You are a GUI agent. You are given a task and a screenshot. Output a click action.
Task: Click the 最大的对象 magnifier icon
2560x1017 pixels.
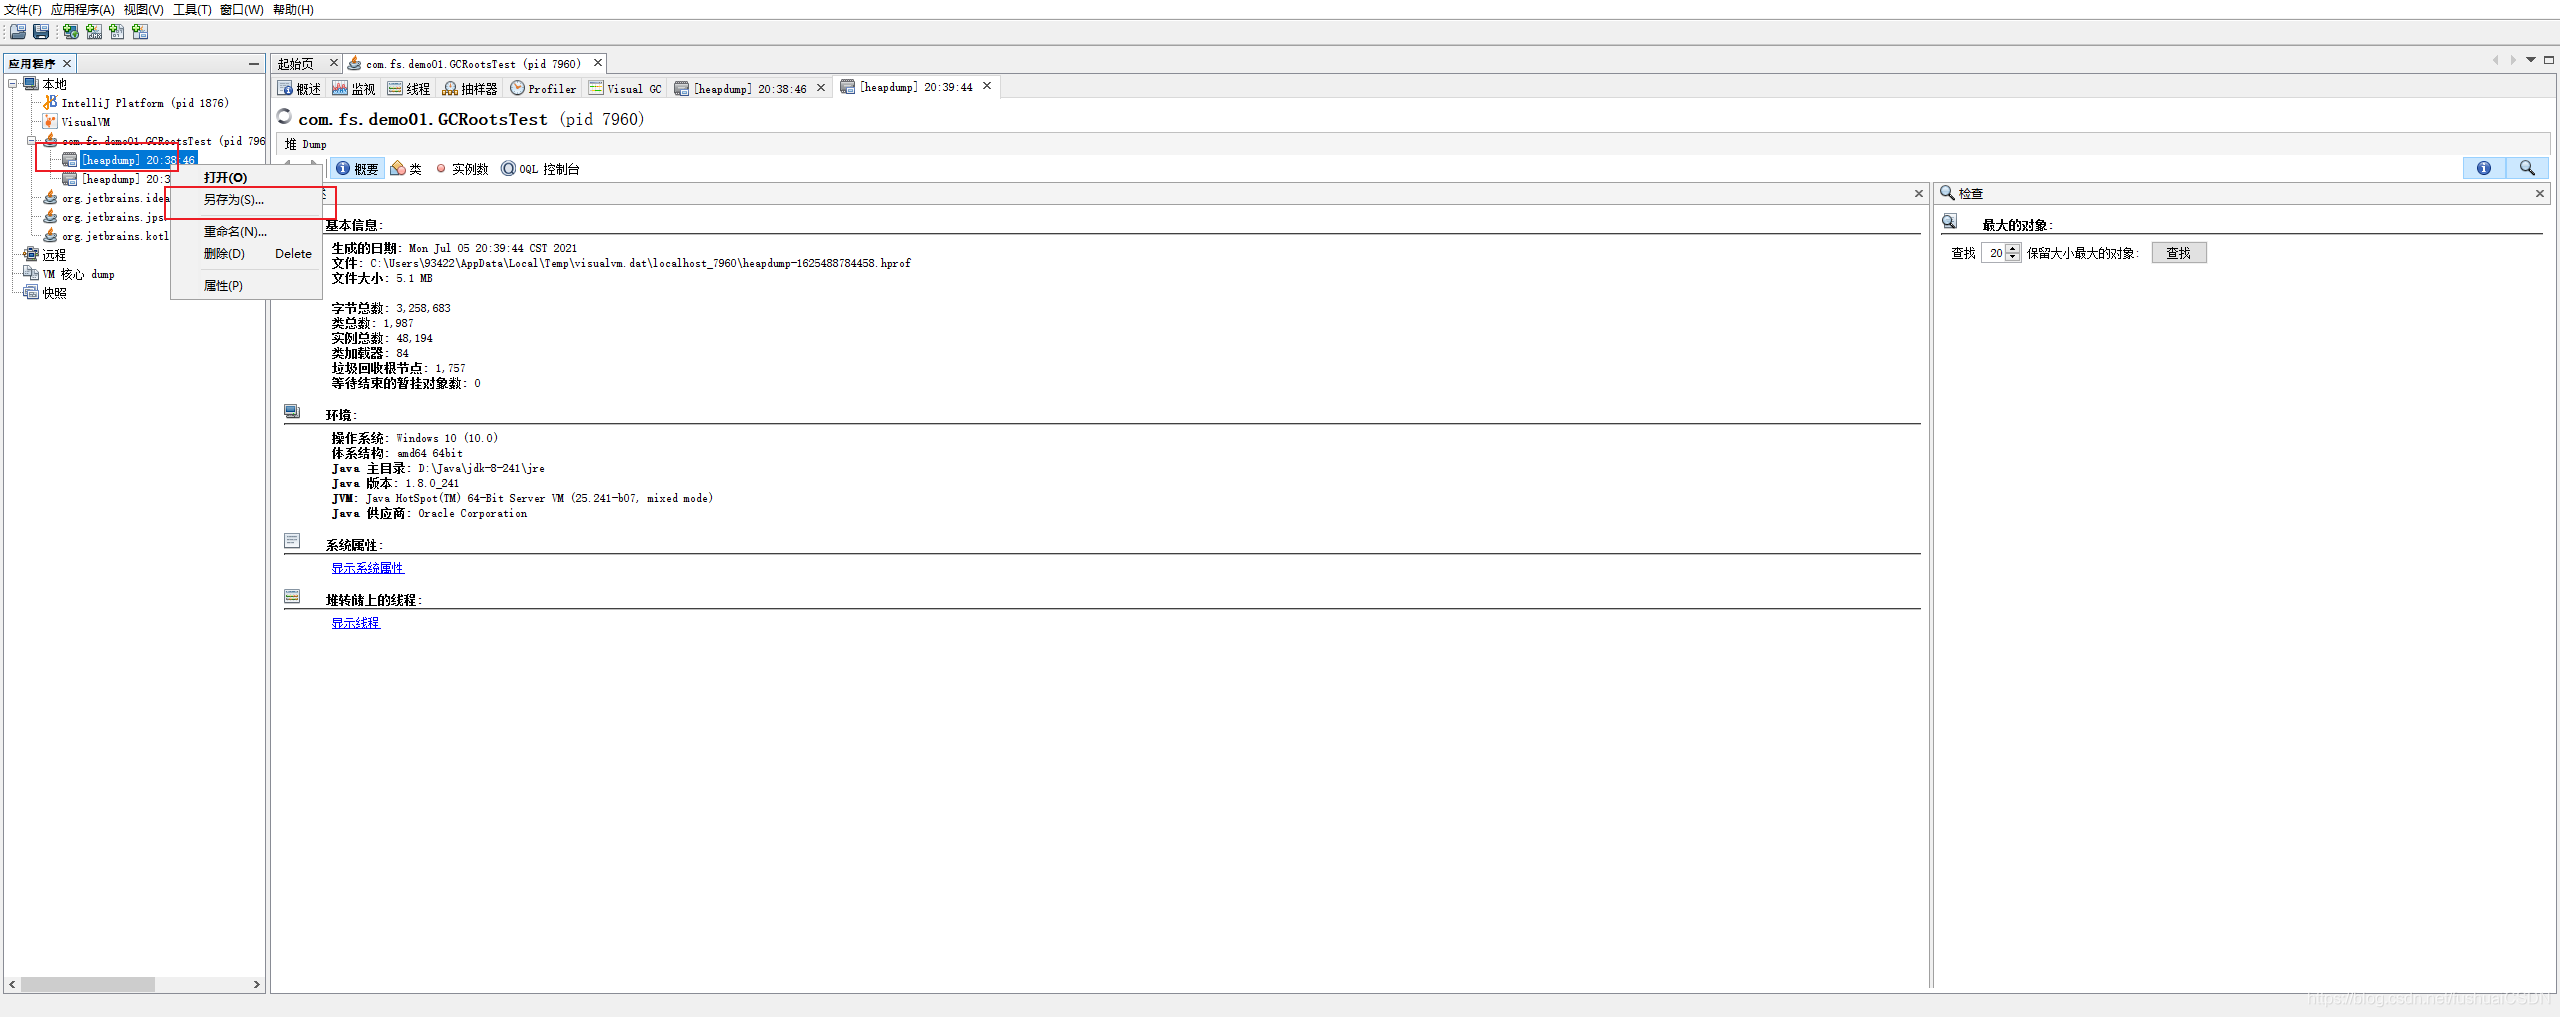[1950, 222]
